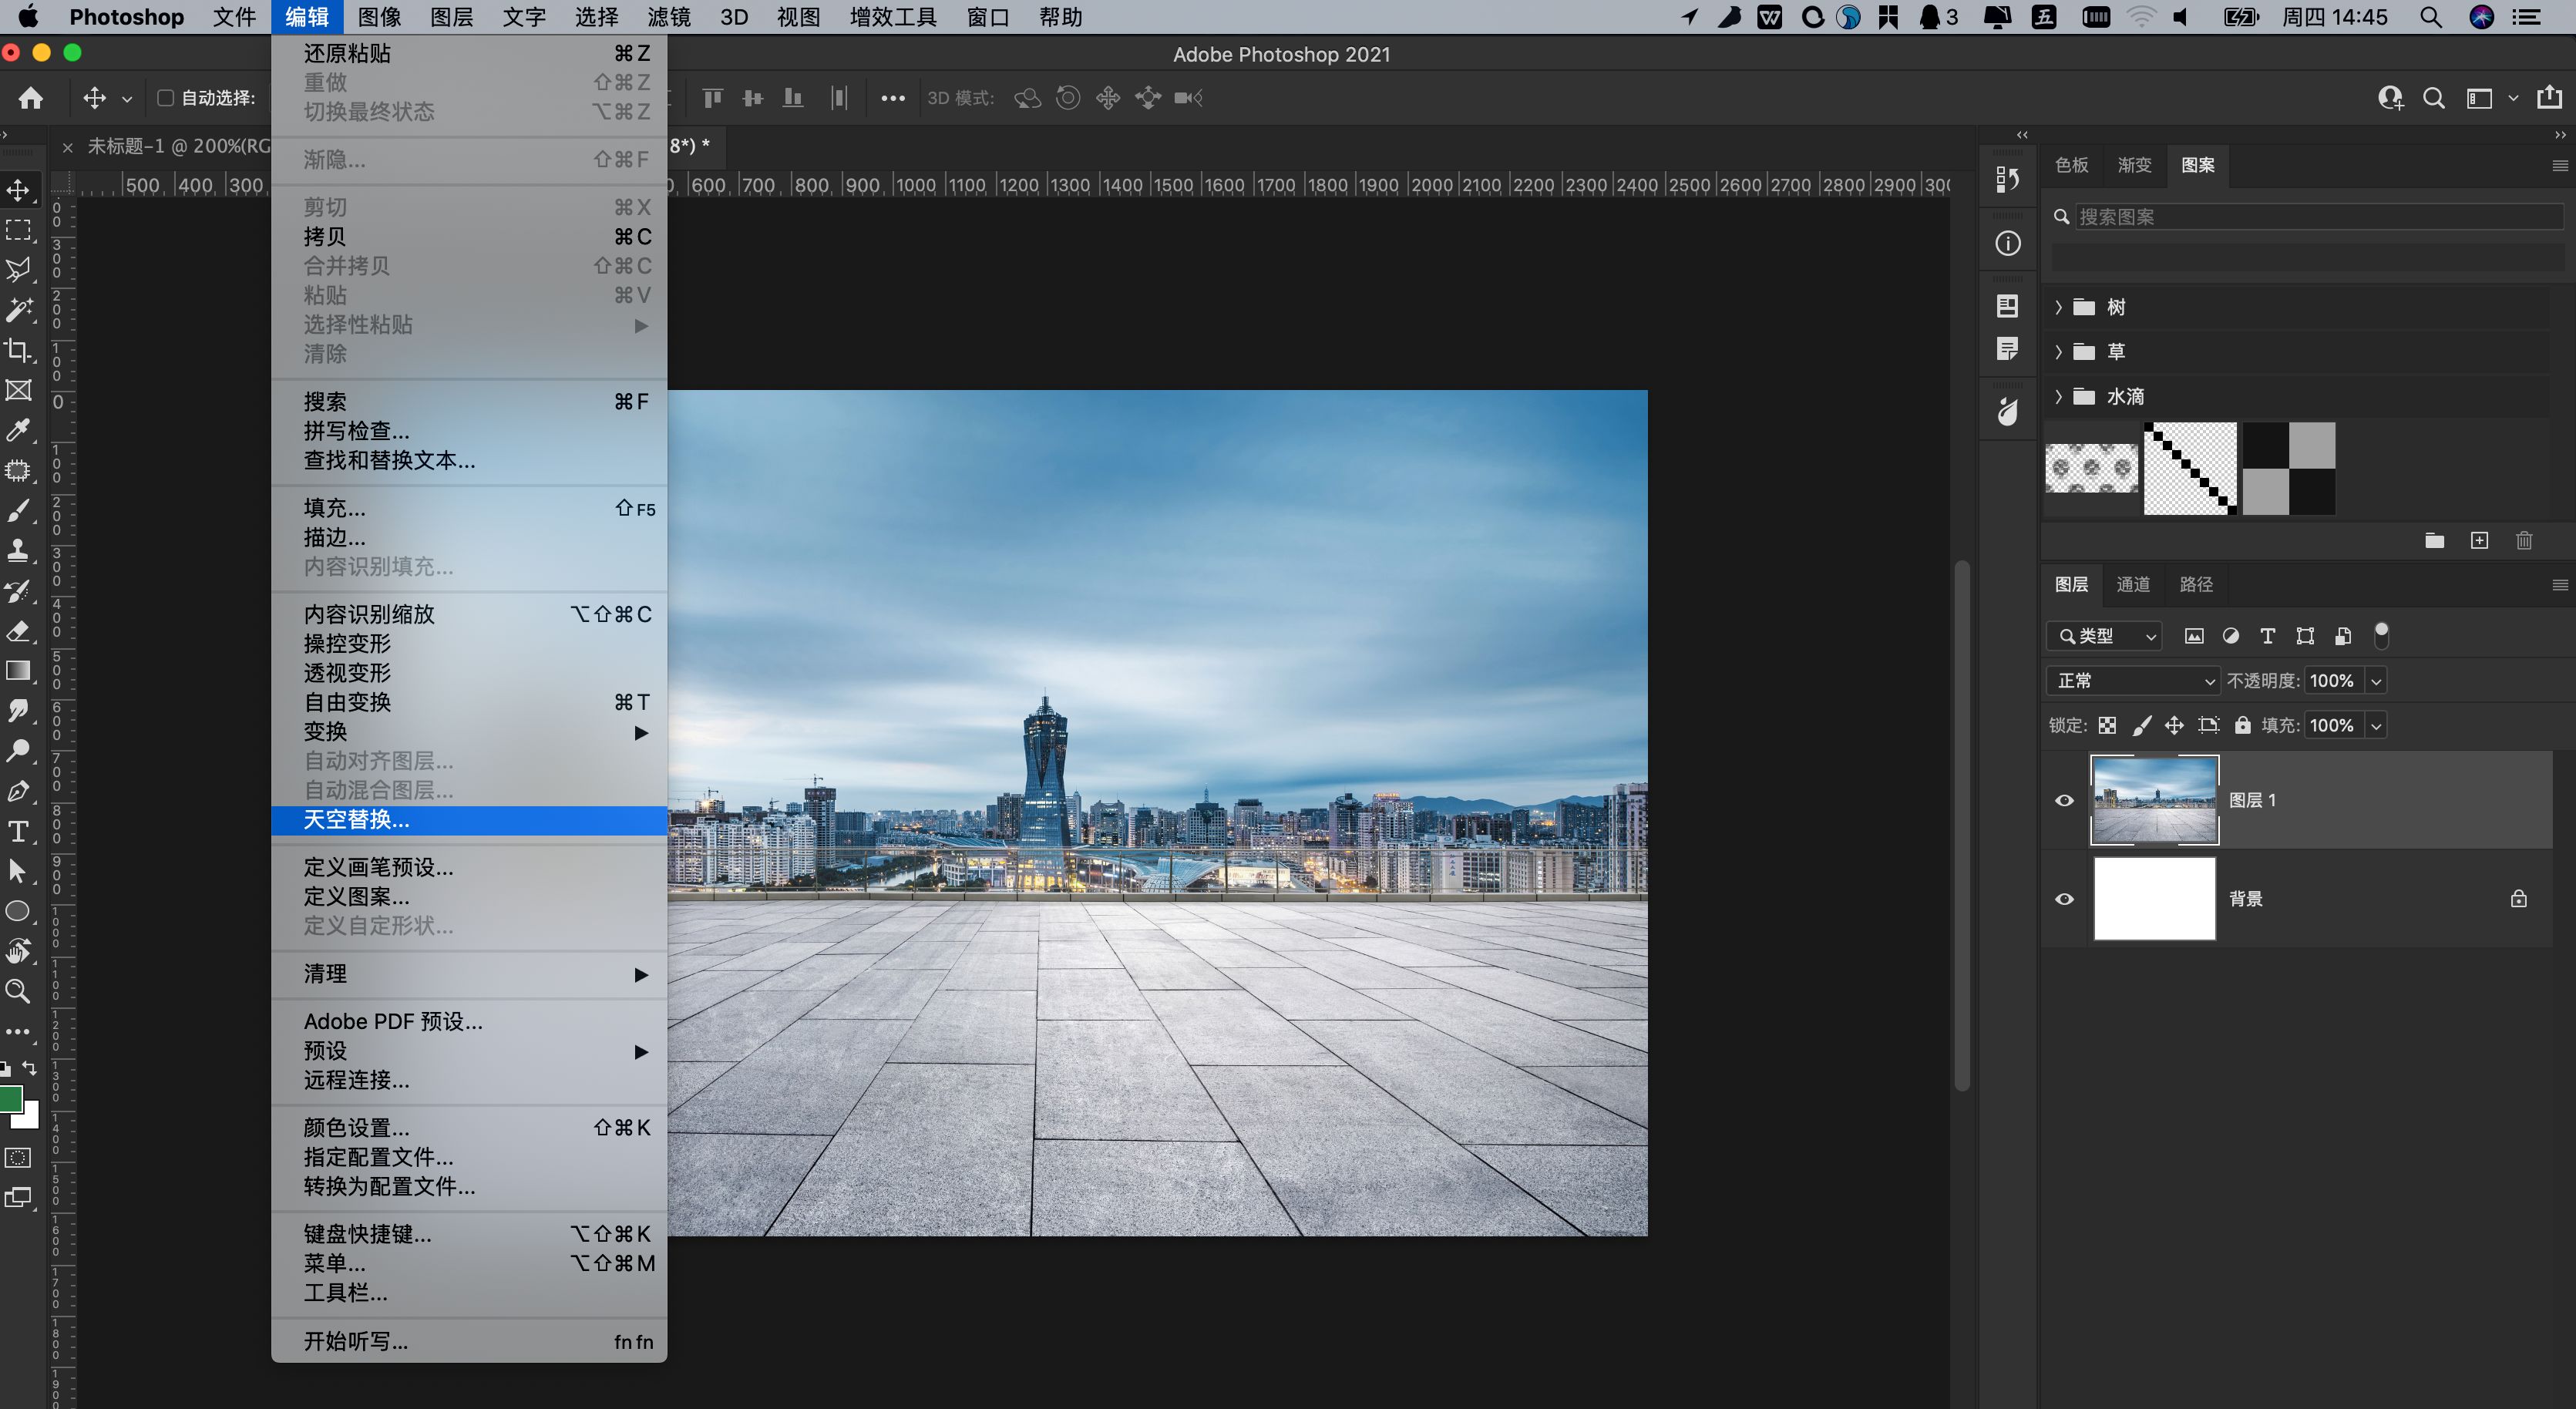Select the Crop tool
2576x1409 pixels.
click(18, 350)
